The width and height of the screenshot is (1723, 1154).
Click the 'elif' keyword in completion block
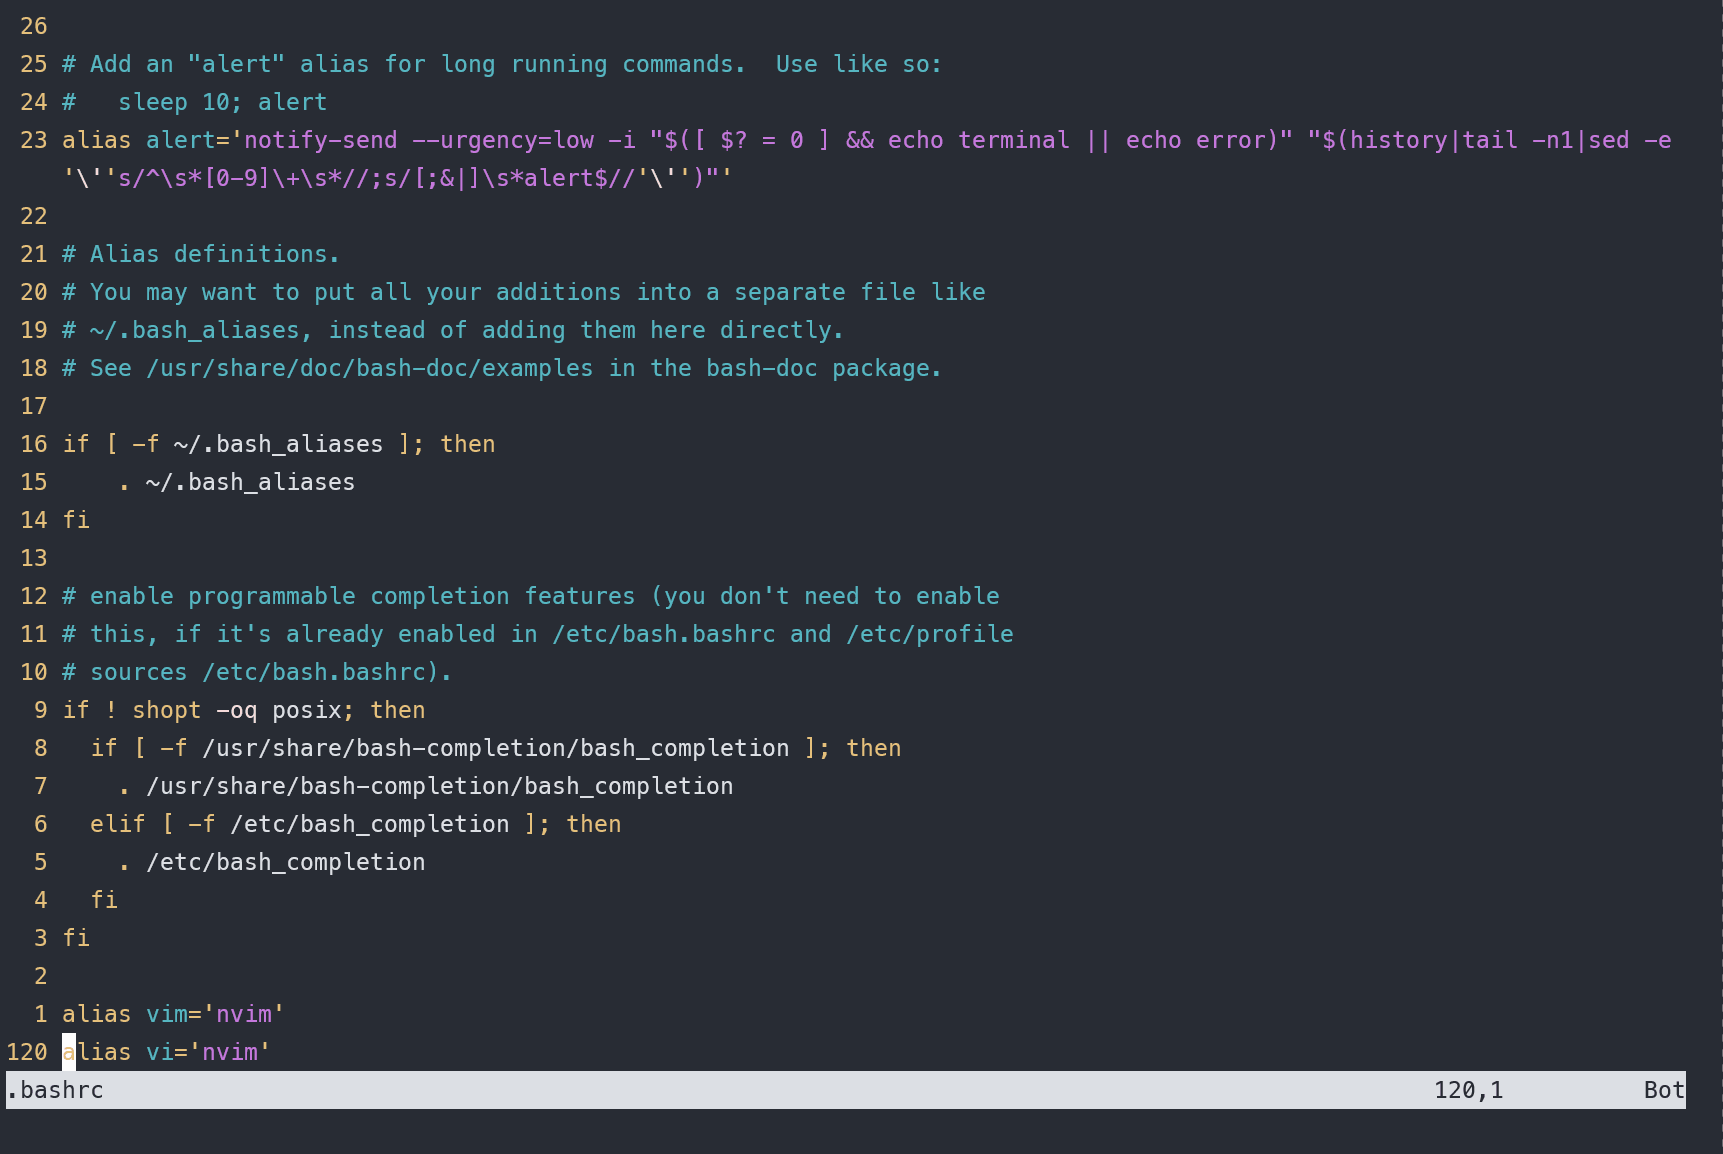pos(117,824)
